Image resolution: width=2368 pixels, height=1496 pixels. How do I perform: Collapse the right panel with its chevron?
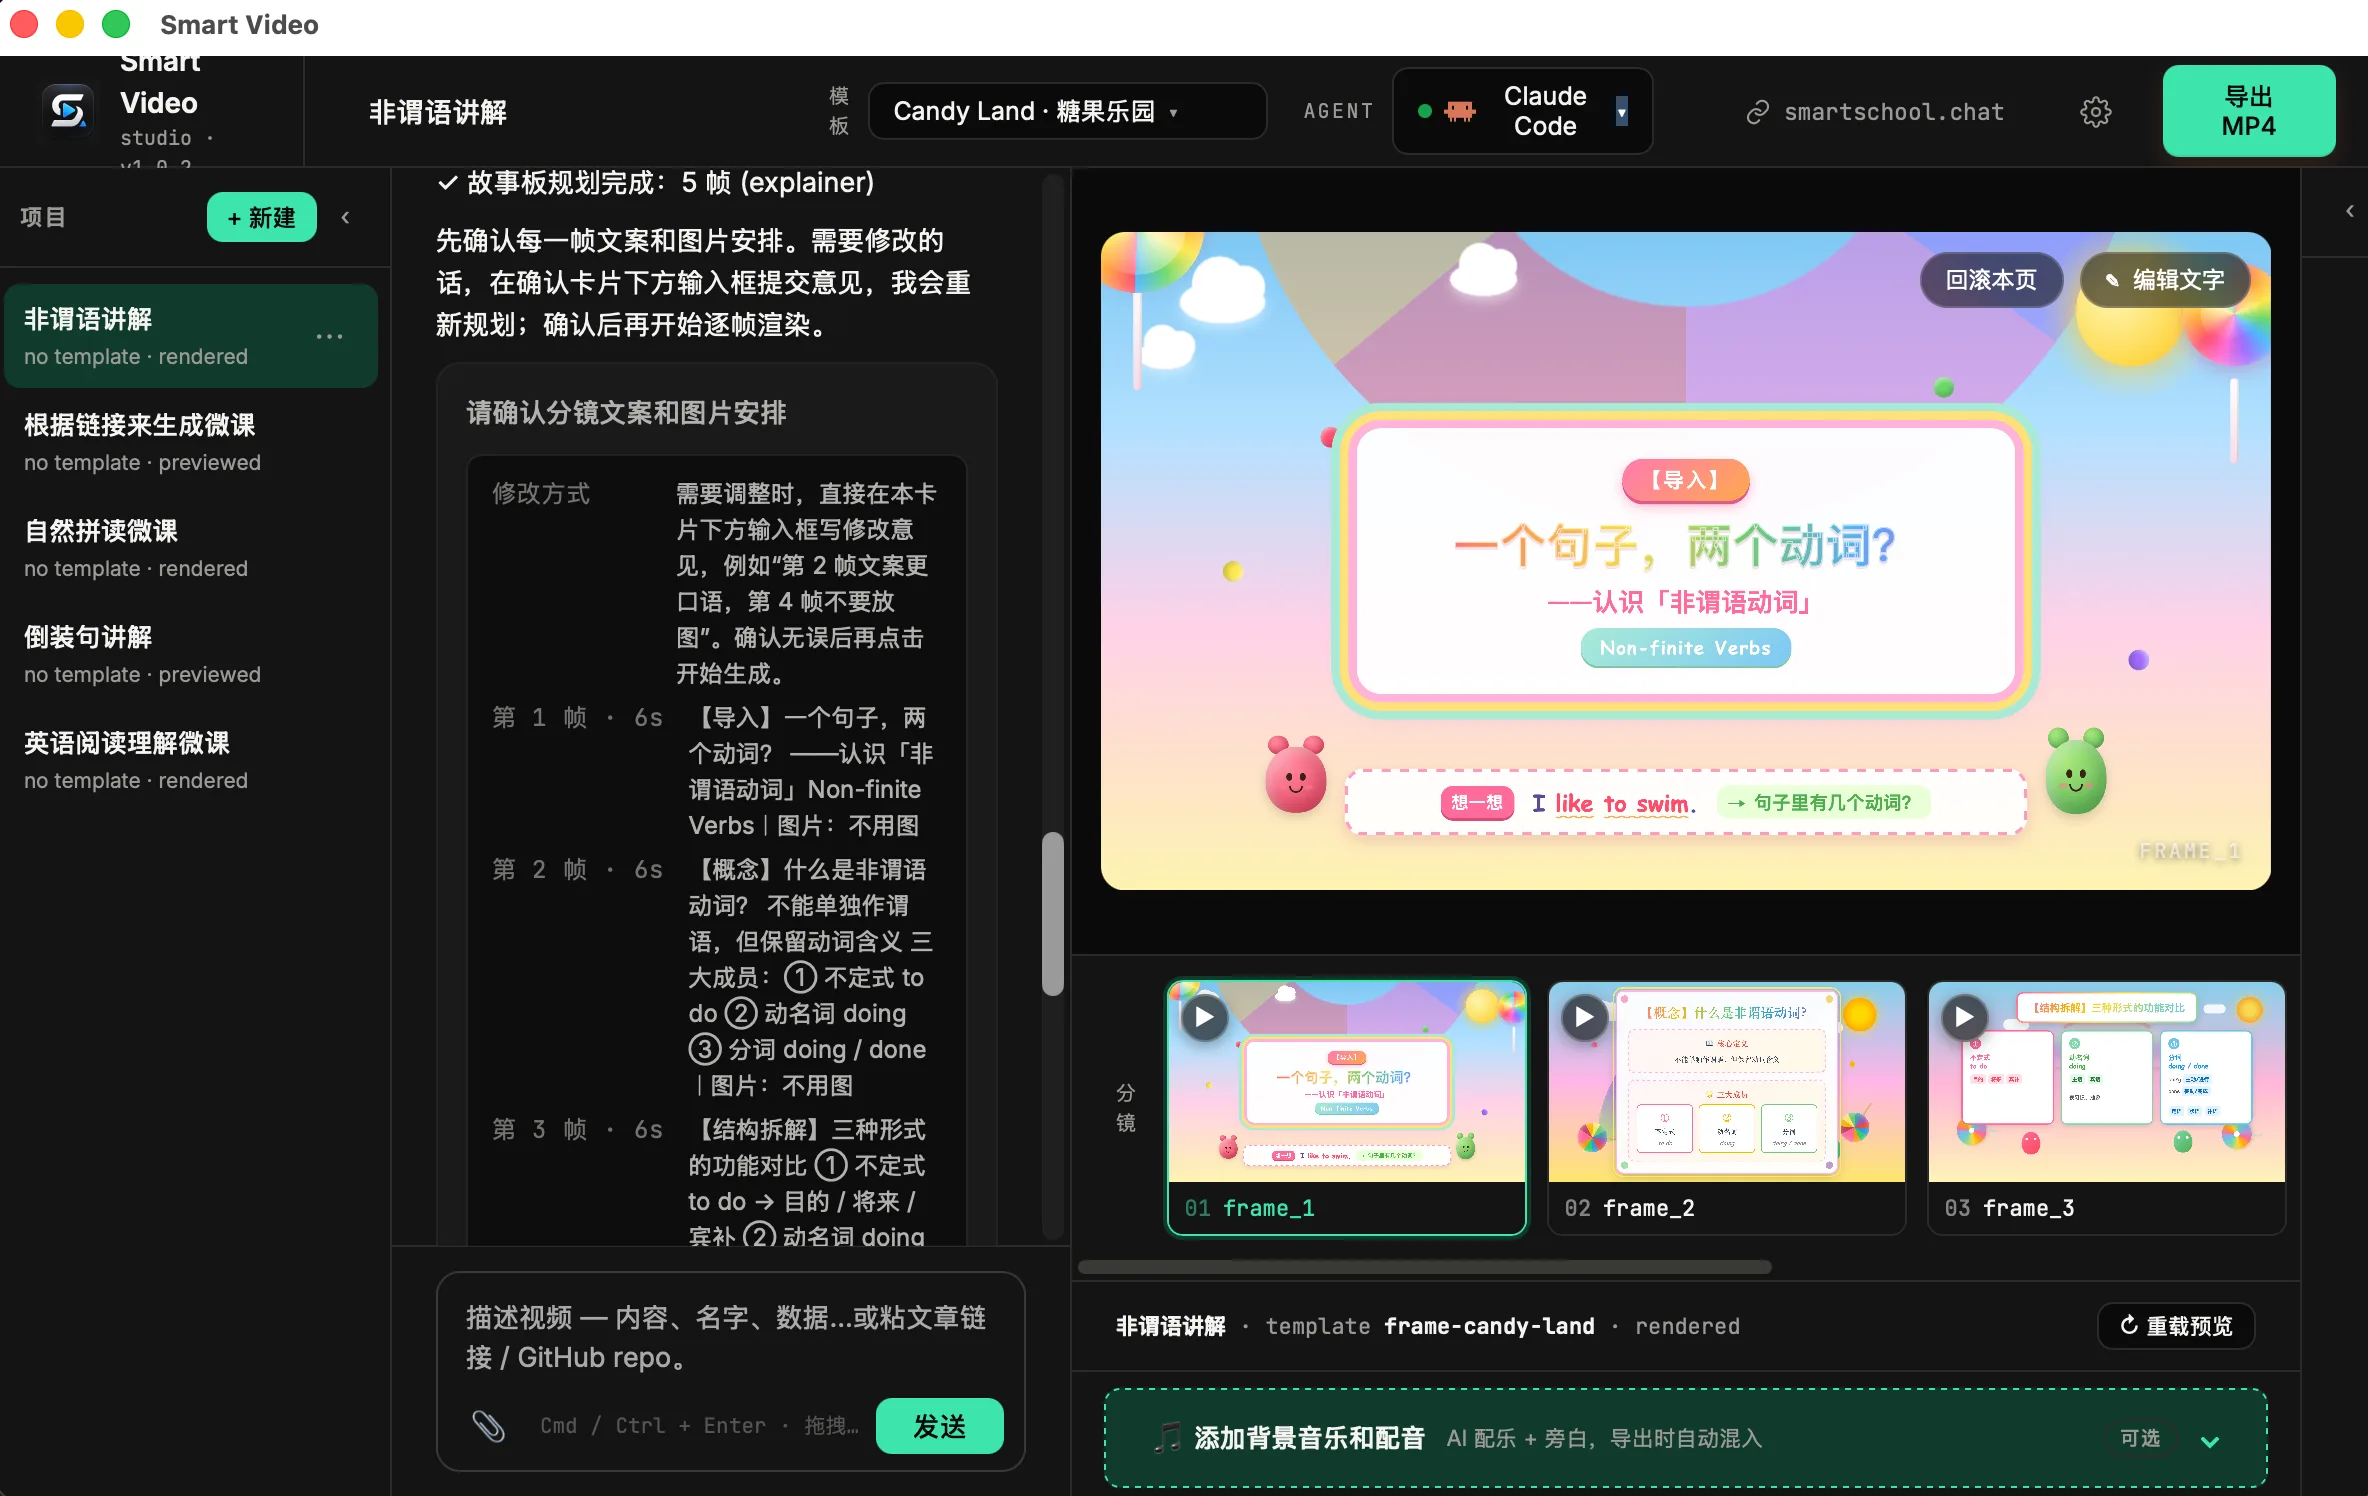pyautogui.click(x=2349, y=211)
